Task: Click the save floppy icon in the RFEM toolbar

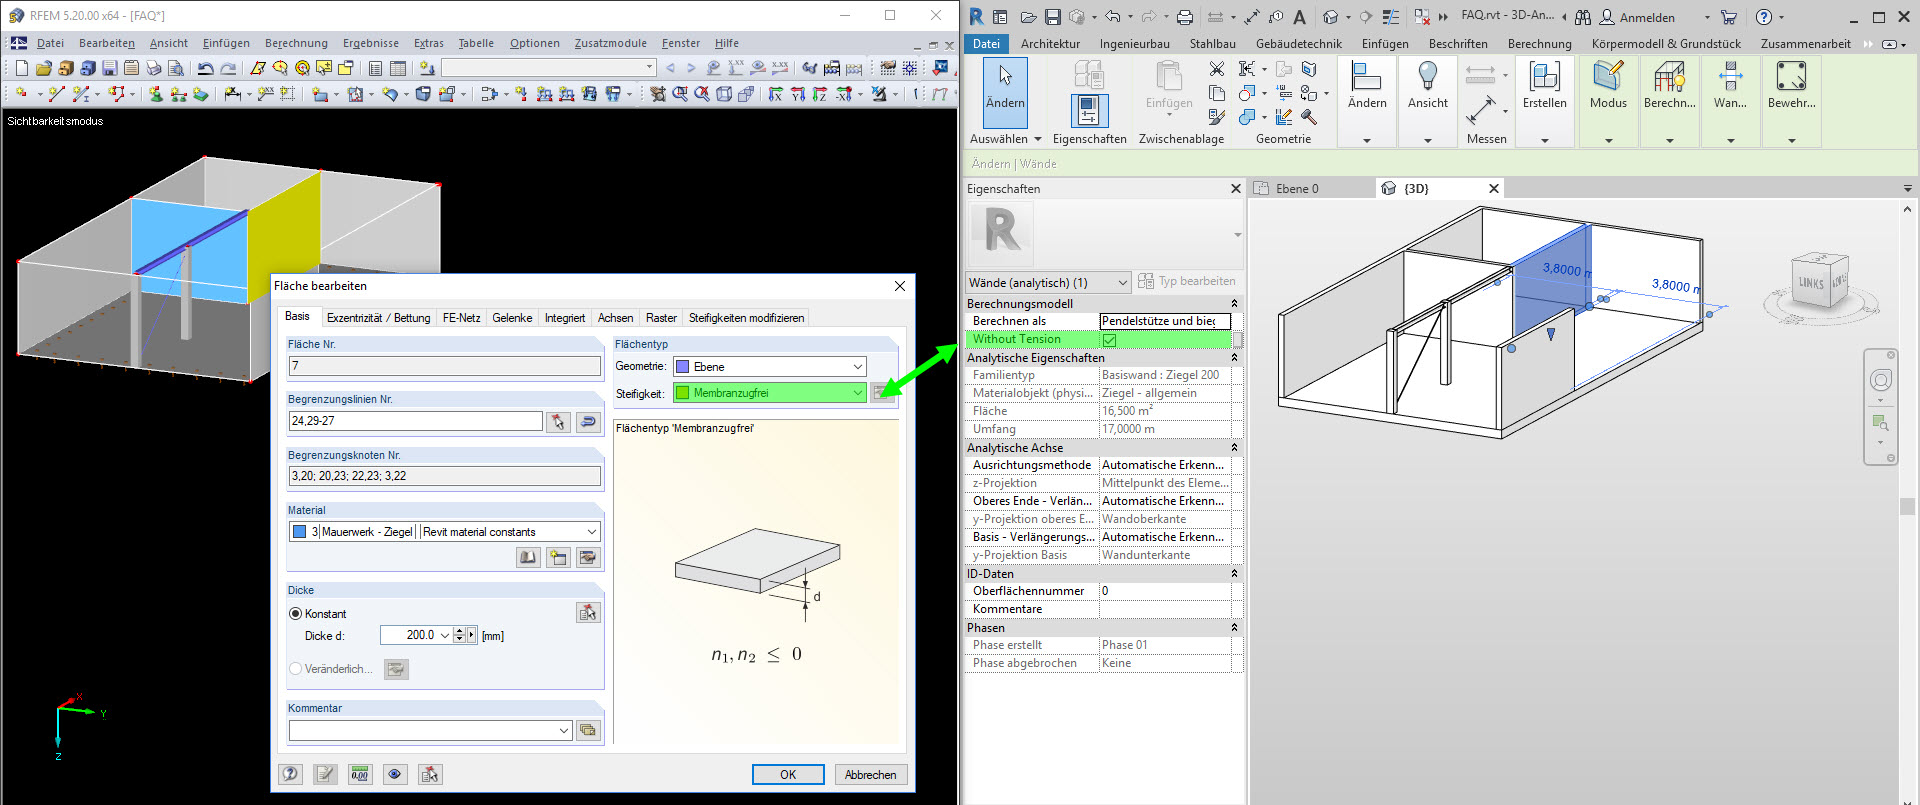Action: tap(110, 68)
